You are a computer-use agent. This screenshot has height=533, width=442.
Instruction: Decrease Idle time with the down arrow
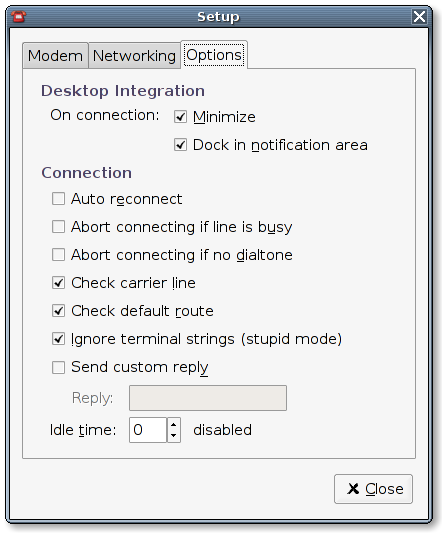tap(174, 436)
